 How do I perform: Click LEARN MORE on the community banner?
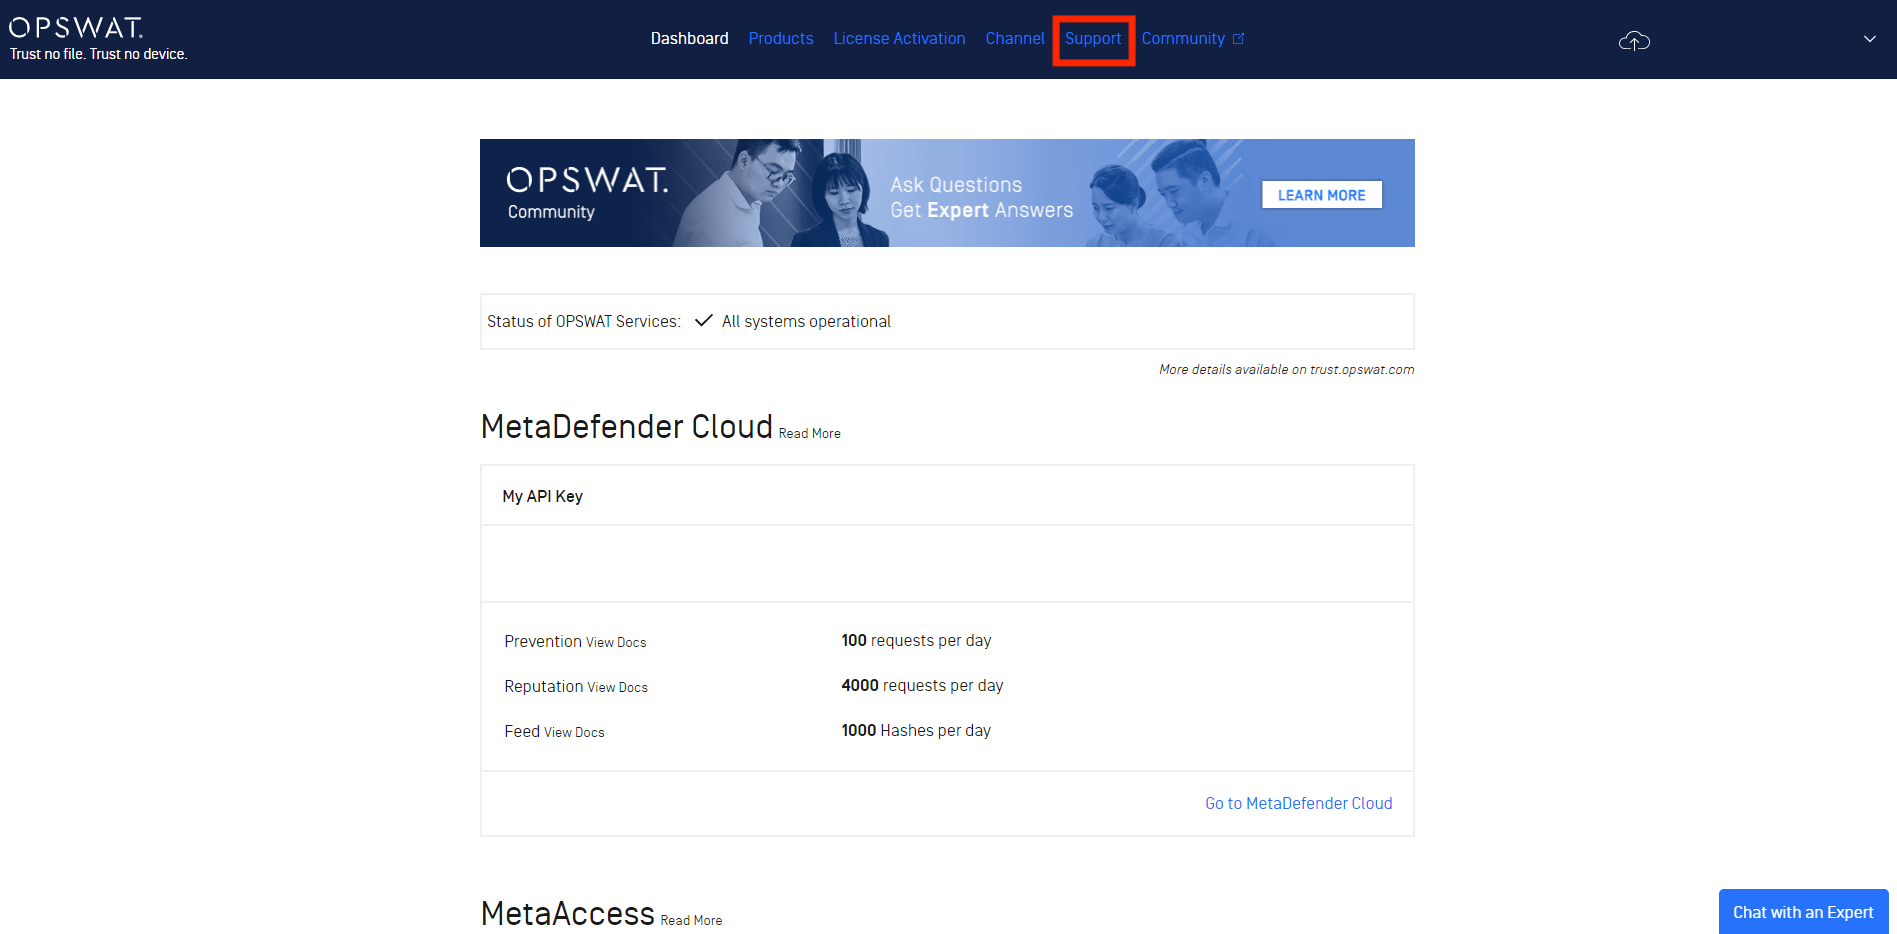point(1322,195)
